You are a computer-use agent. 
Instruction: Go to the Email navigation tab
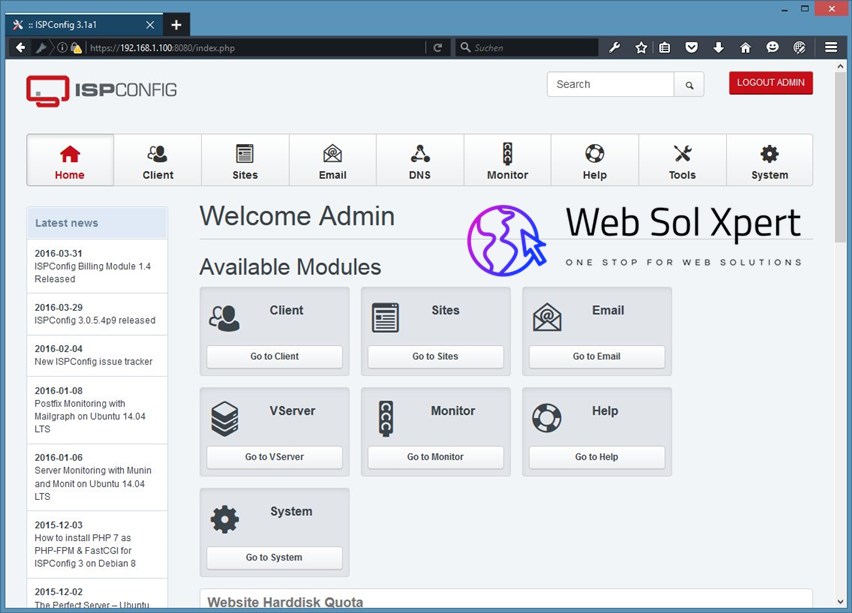[x=333, y=160]
